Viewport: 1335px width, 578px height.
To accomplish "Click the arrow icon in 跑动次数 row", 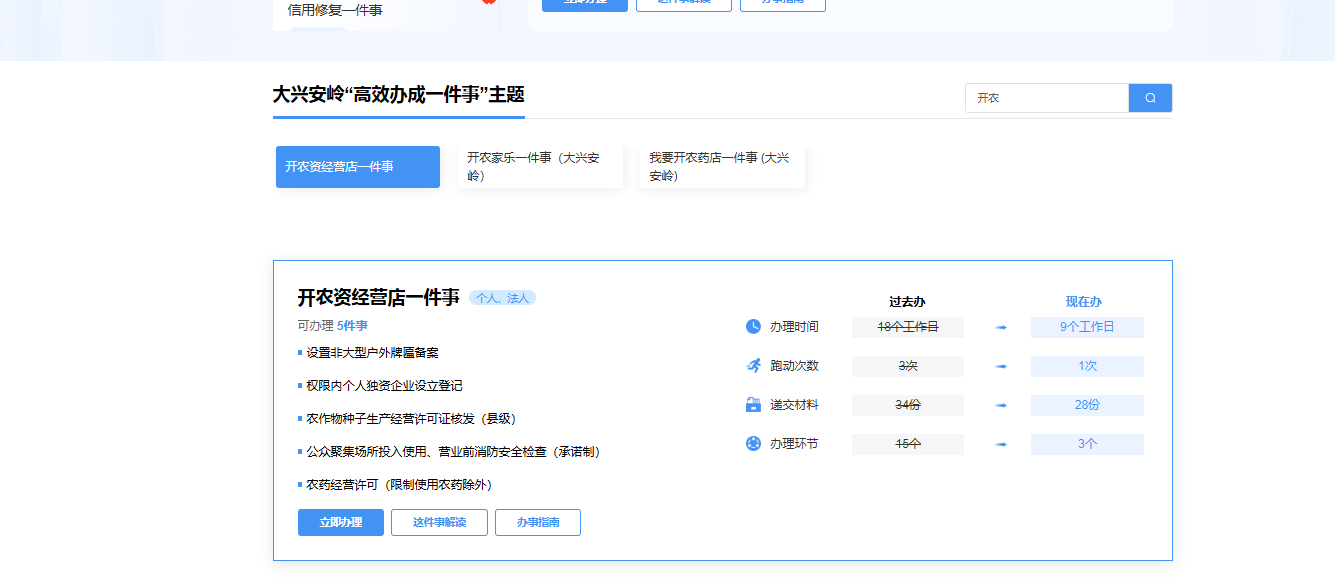I will pyautogui.click(x=1001, y=366).
